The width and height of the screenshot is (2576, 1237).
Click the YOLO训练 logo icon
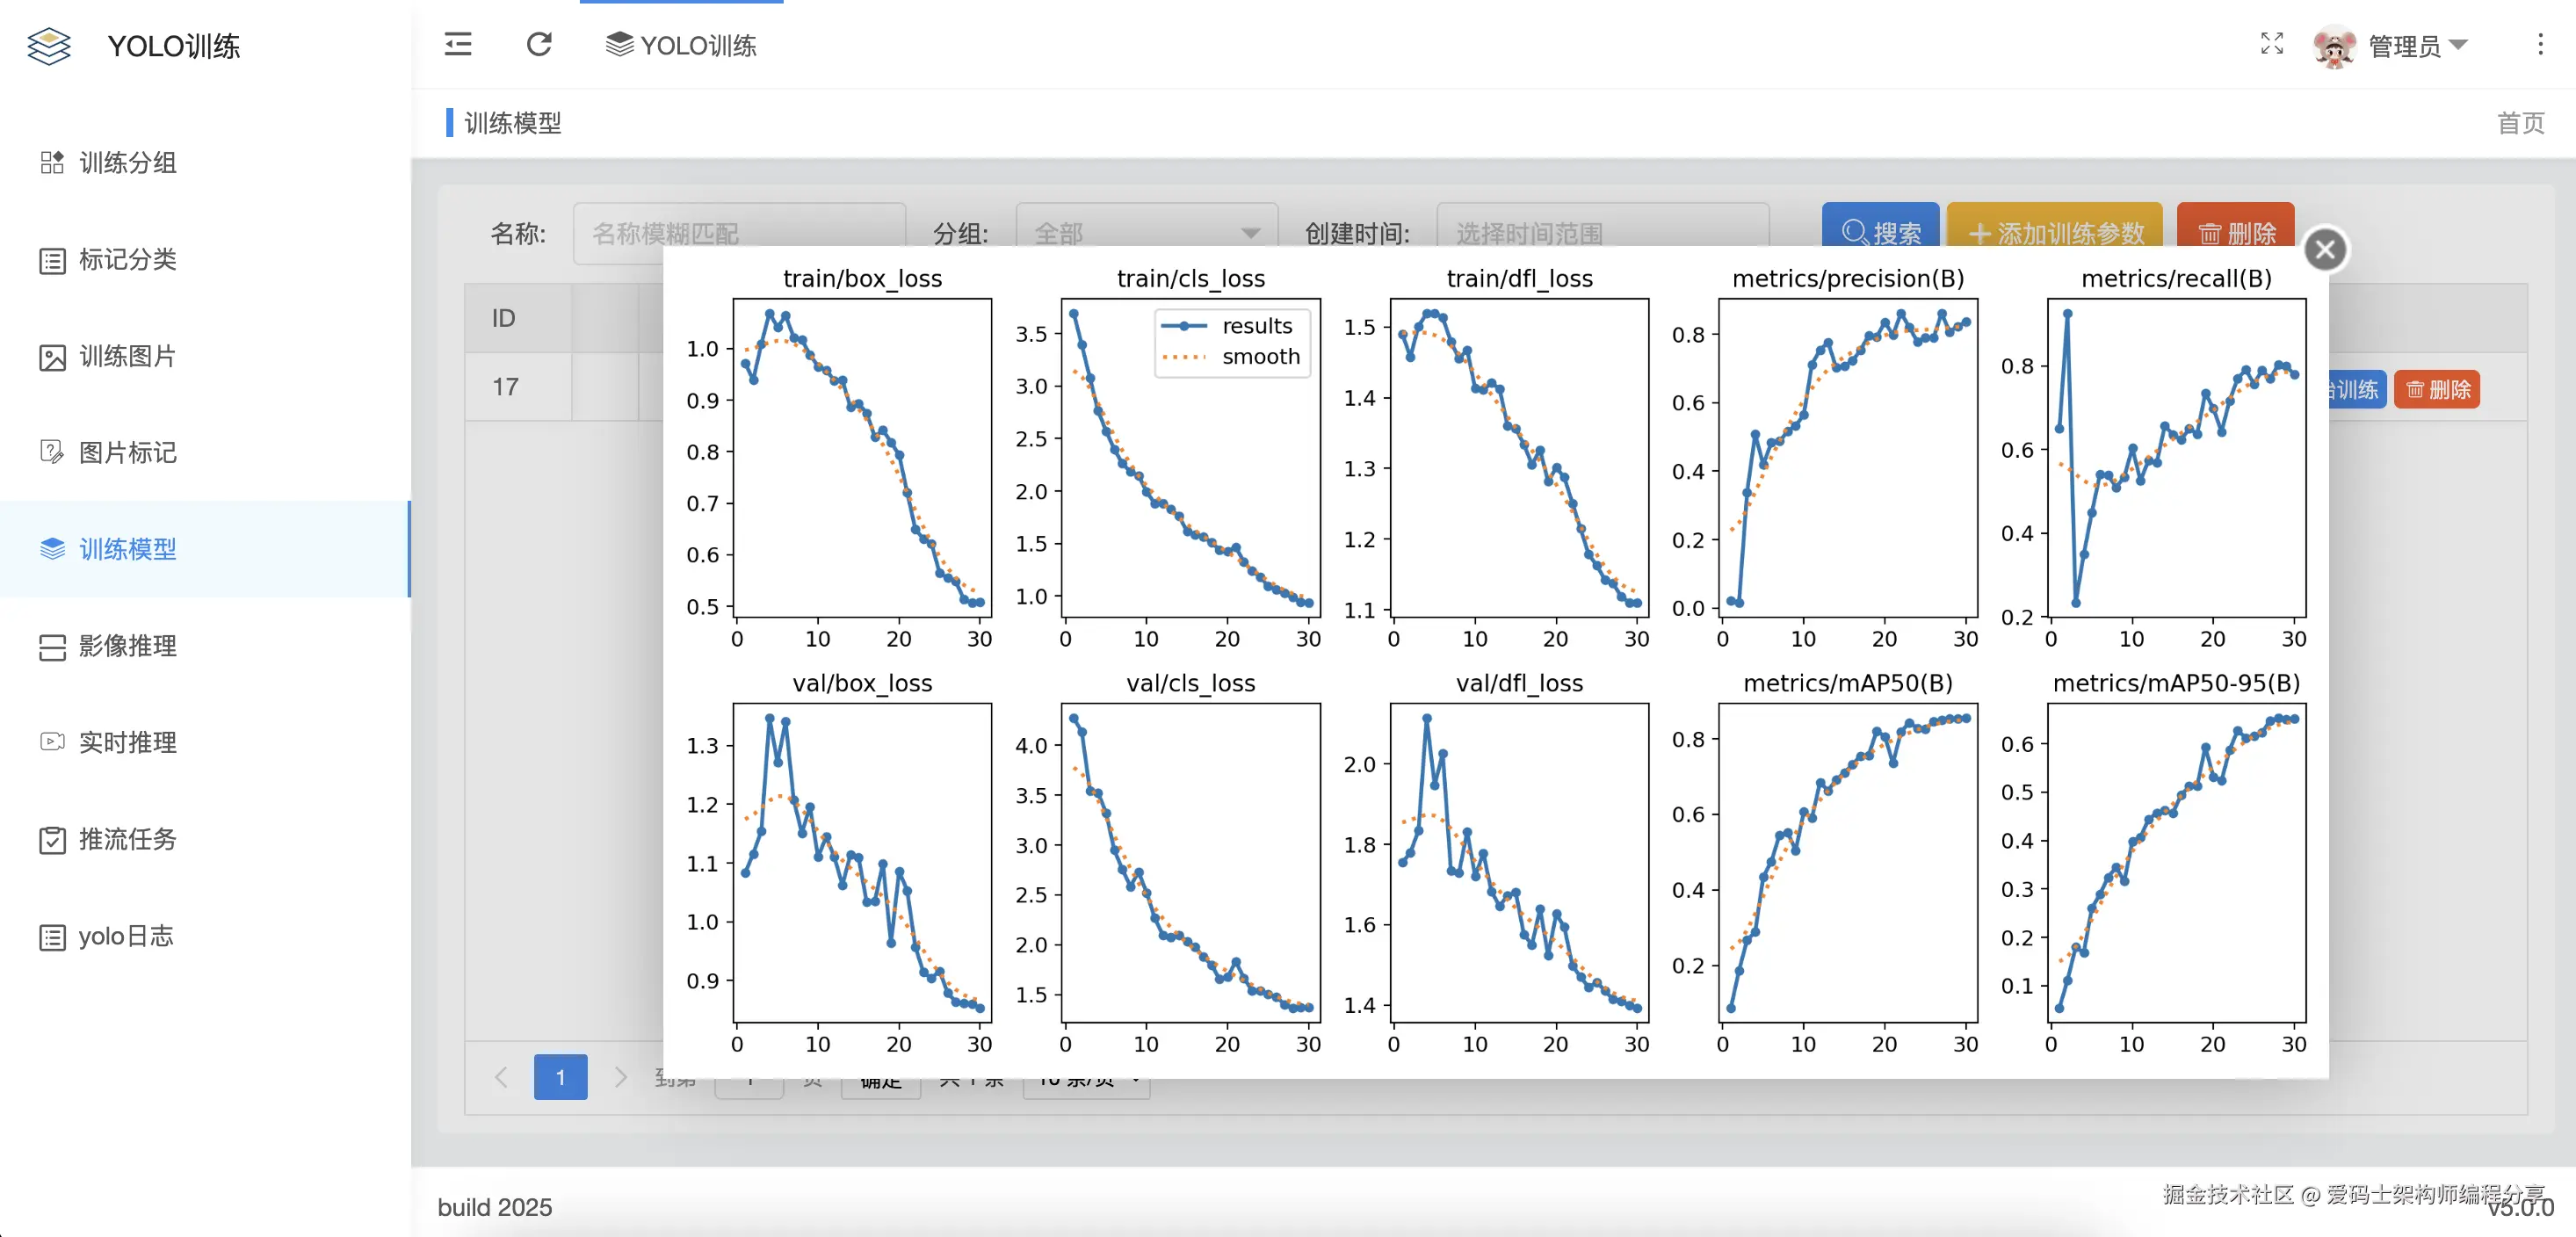(49, 46)
